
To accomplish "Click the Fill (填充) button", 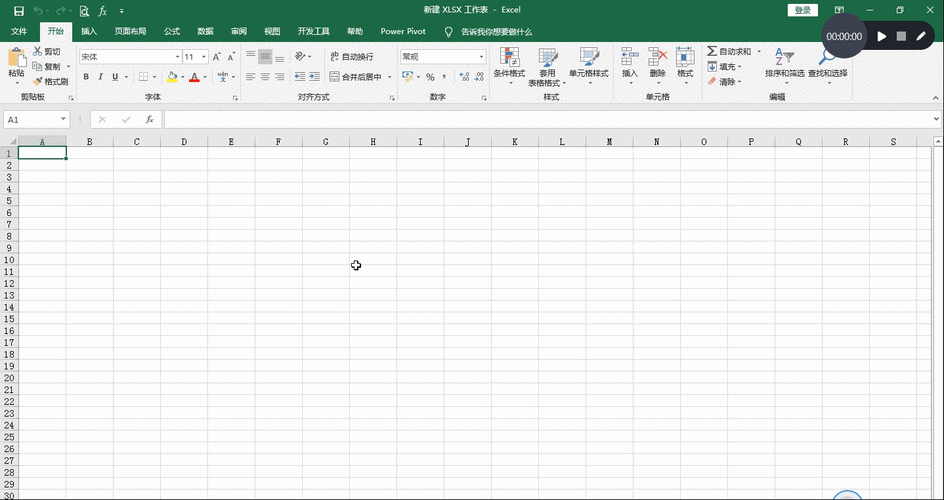I will click(725, 67).
